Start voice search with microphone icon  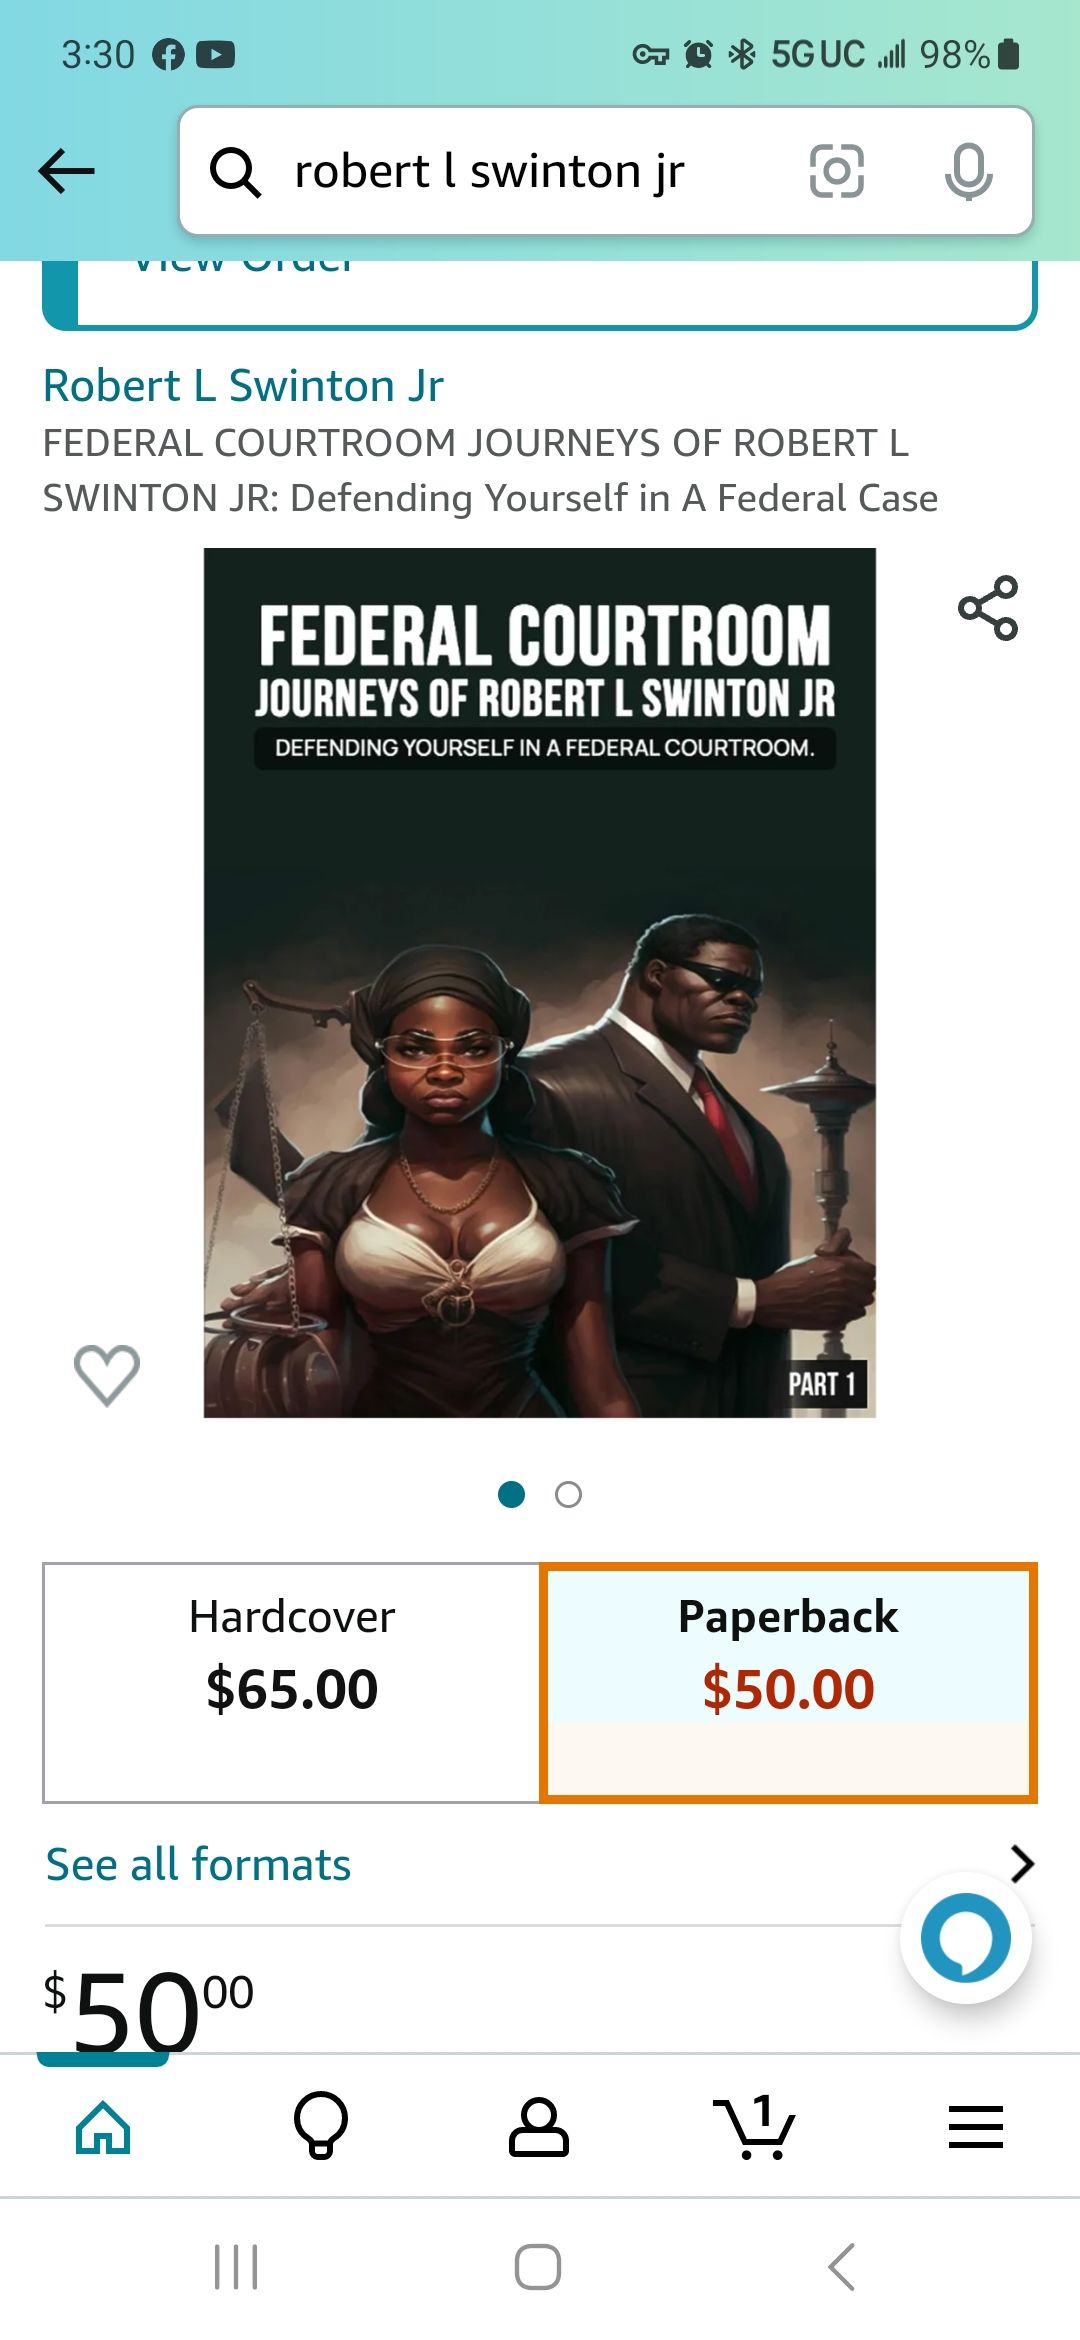click(x=968, y=171)
